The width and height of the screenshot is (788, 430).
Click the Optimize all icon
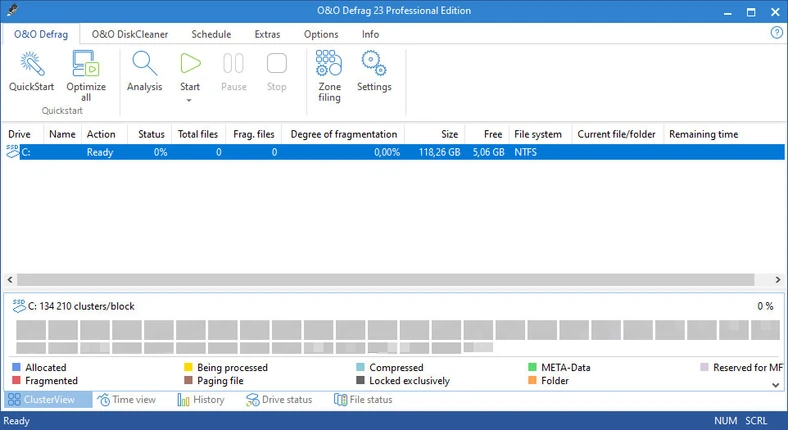[x=85, y=64]
